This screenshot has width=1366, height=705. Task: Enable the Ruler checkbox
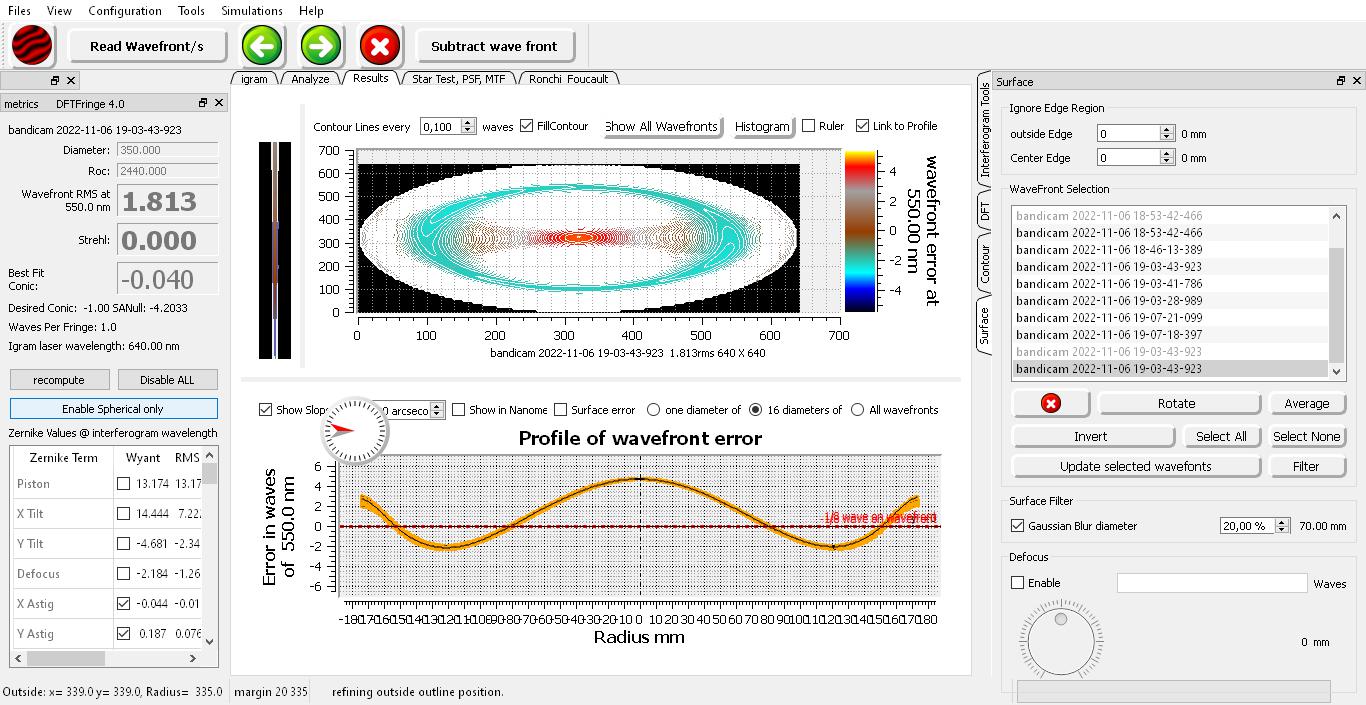(809, 126)
